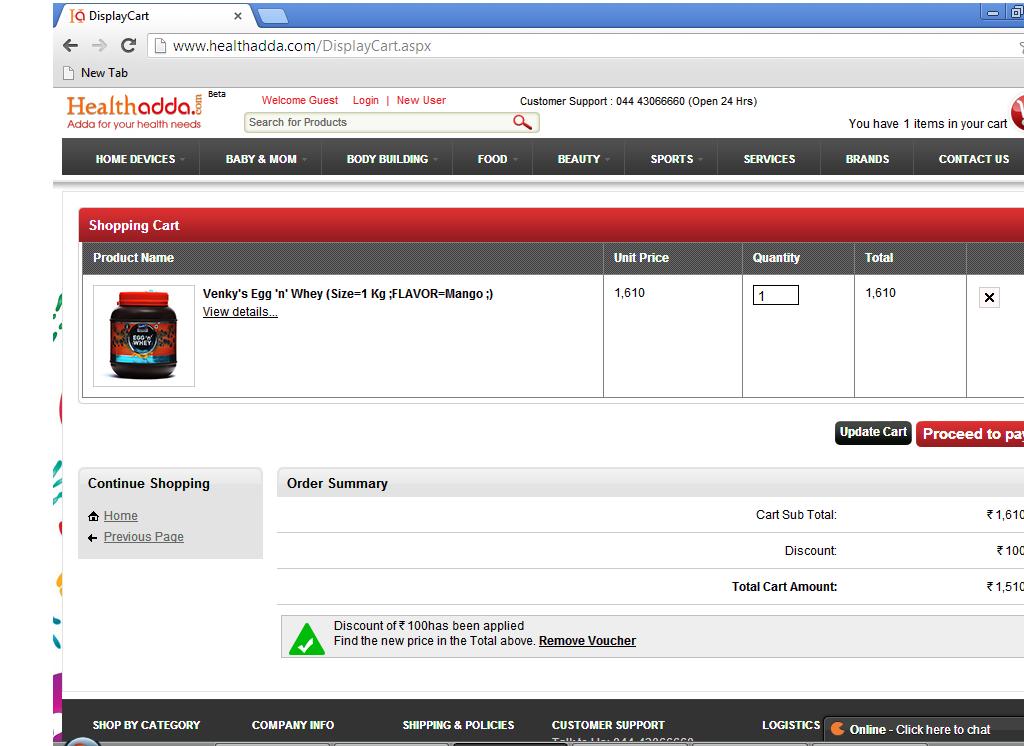Click the Search for Products box
1024x746 pixels.
(378, 122)
